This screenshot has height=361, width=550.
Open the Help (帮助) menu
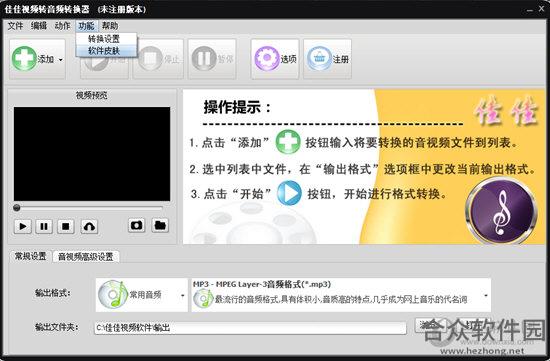(x=110, y=26)
